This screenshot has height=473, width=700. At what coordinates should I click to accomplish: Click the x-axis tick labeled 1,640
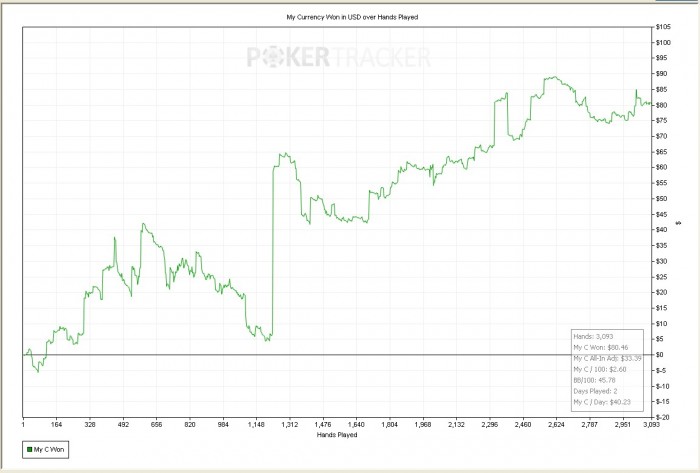pos(356,424)
